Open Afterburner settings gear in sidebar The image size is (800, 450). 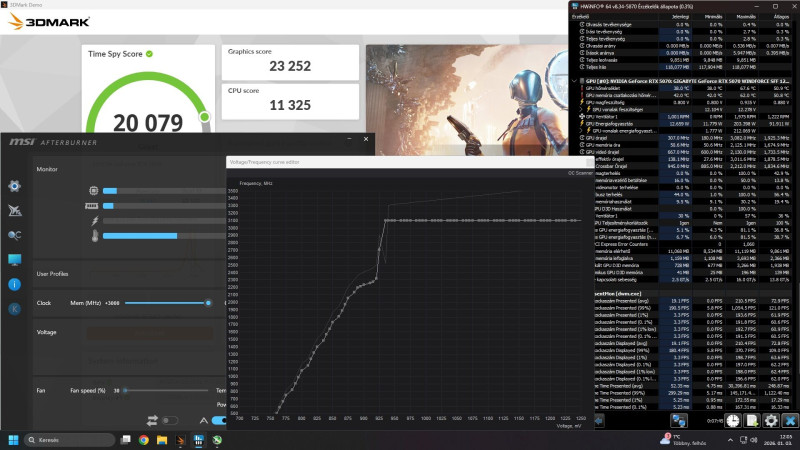pos(14,186)
